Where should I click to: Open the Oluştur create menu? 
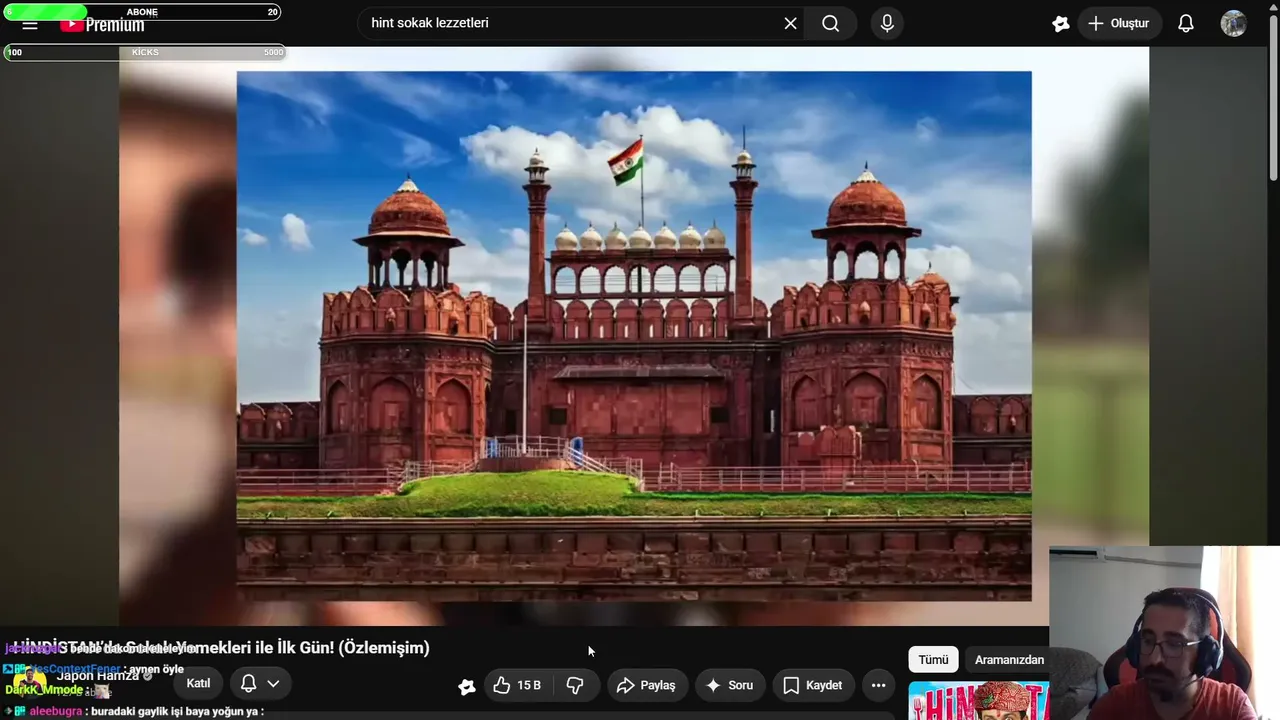(x=1119, y=23)
